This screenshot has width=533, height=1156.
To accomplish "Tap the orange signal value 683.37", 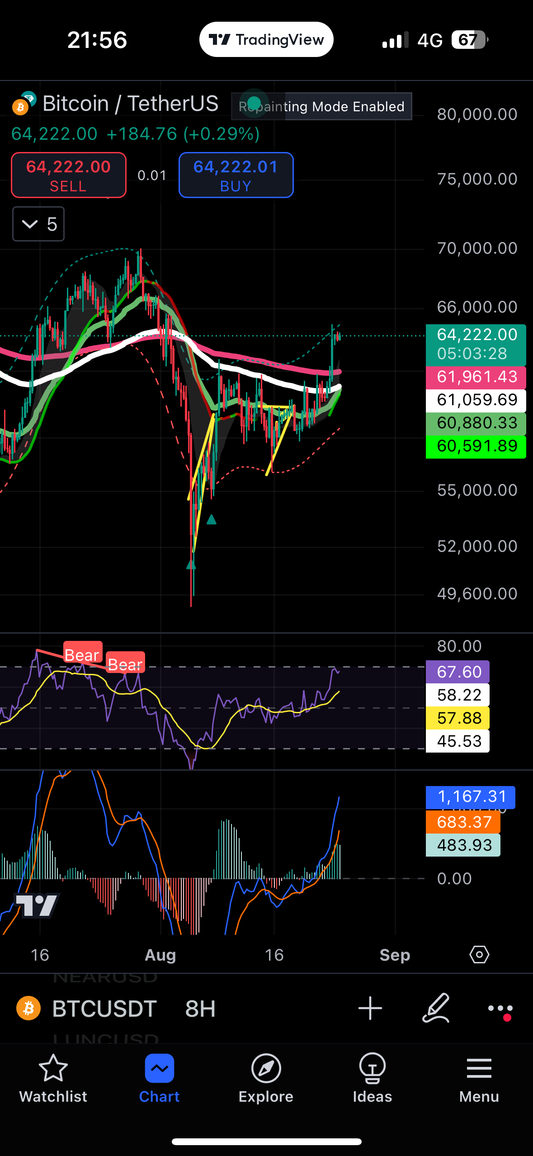I will tap(463, 821).
